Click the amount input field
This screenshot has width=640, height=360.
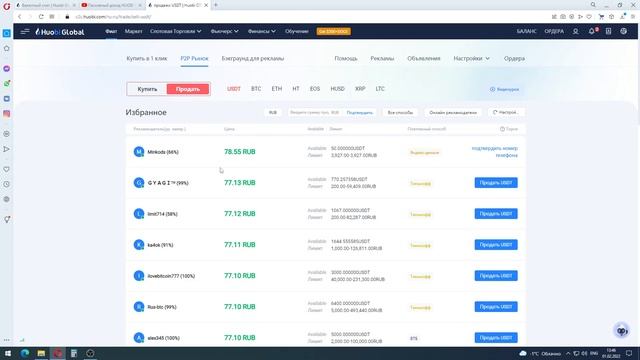point(315,112)
